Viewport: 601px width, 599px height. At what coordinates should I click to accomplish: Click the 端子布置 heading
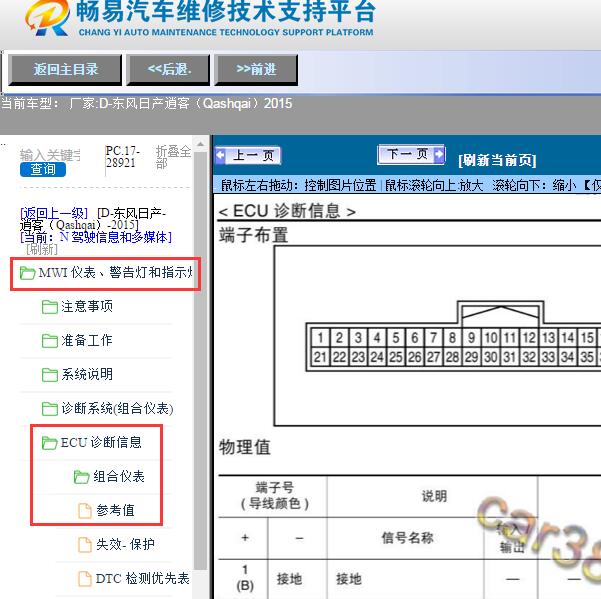point(253,235)
